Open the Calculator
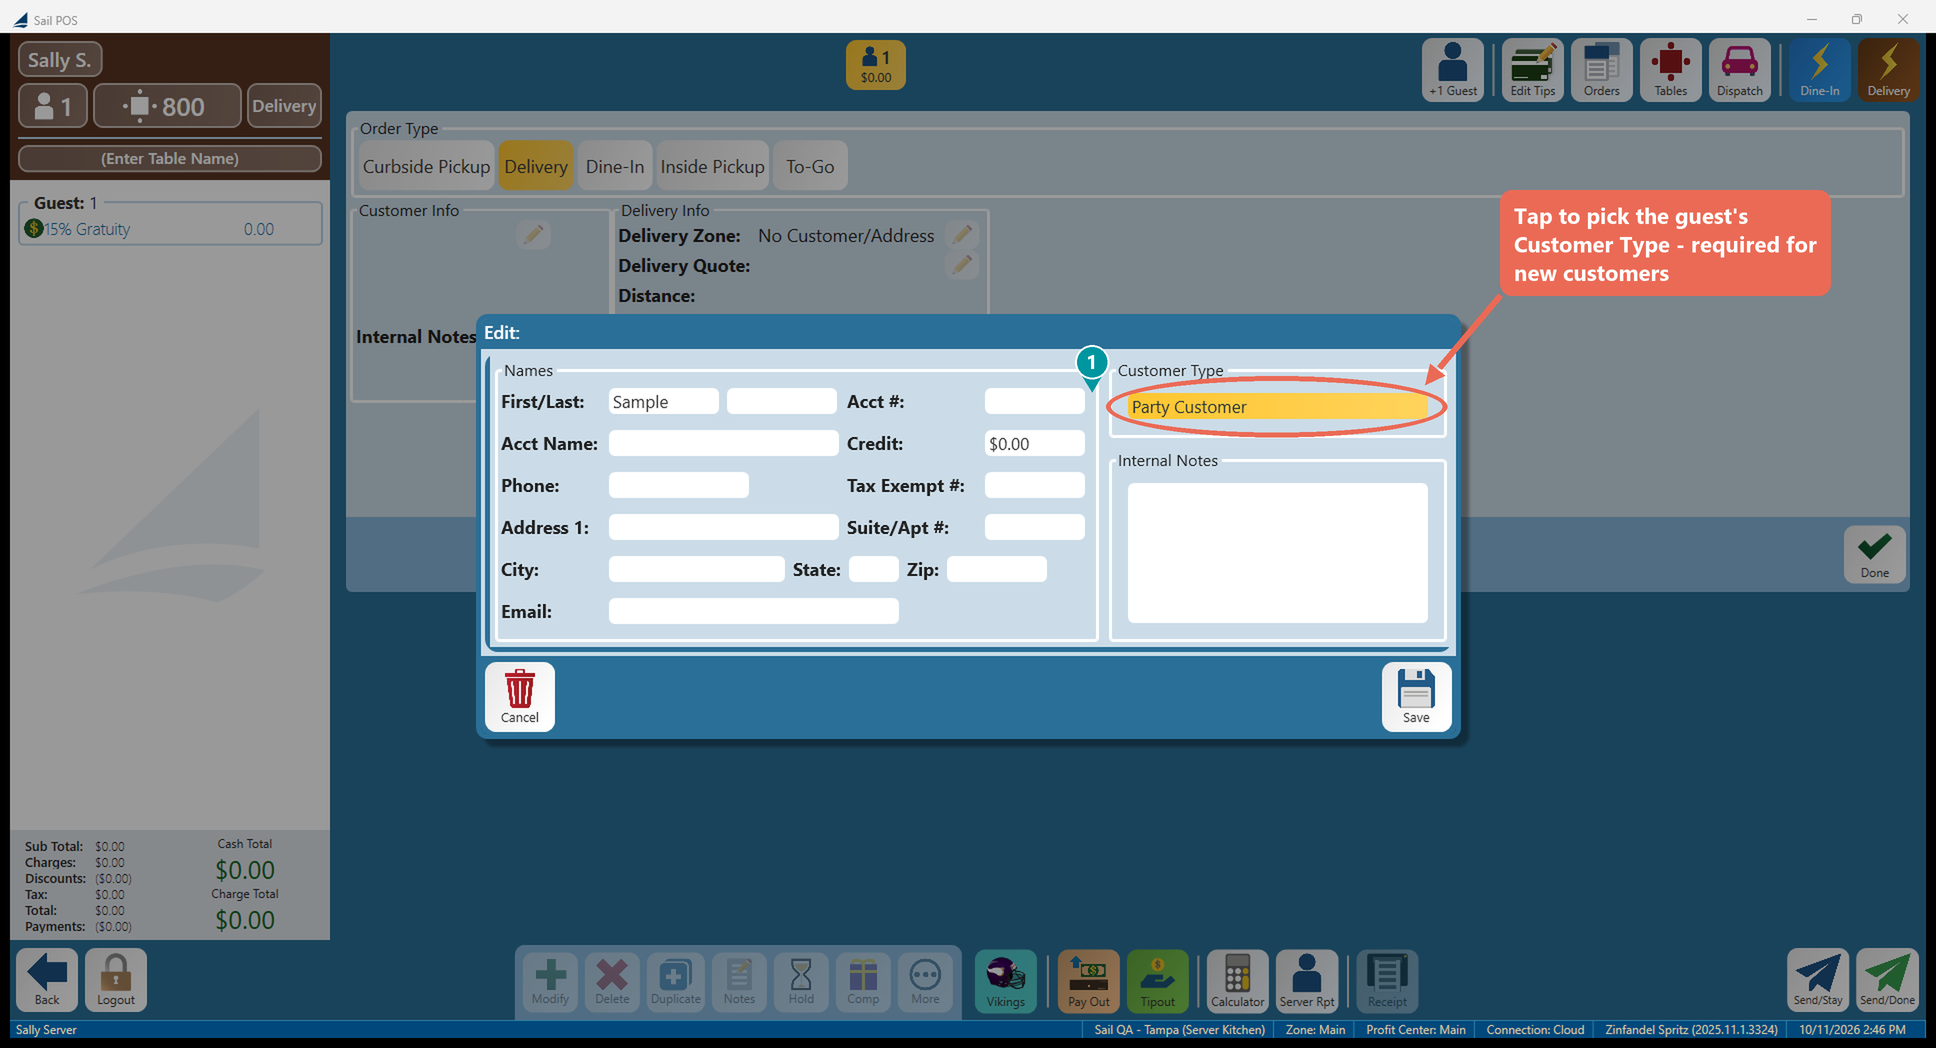 tap(1237, 980)
